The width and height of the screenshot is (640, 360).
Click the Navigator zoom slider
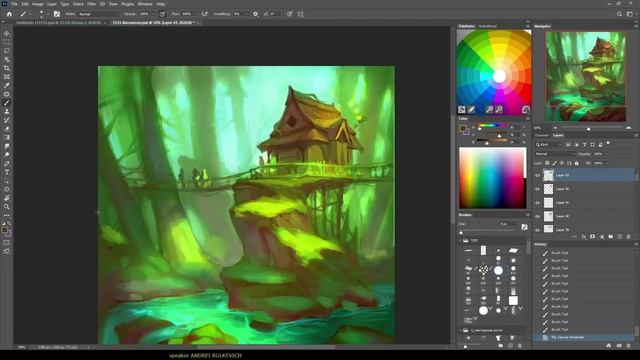click(x=588, y=129)
